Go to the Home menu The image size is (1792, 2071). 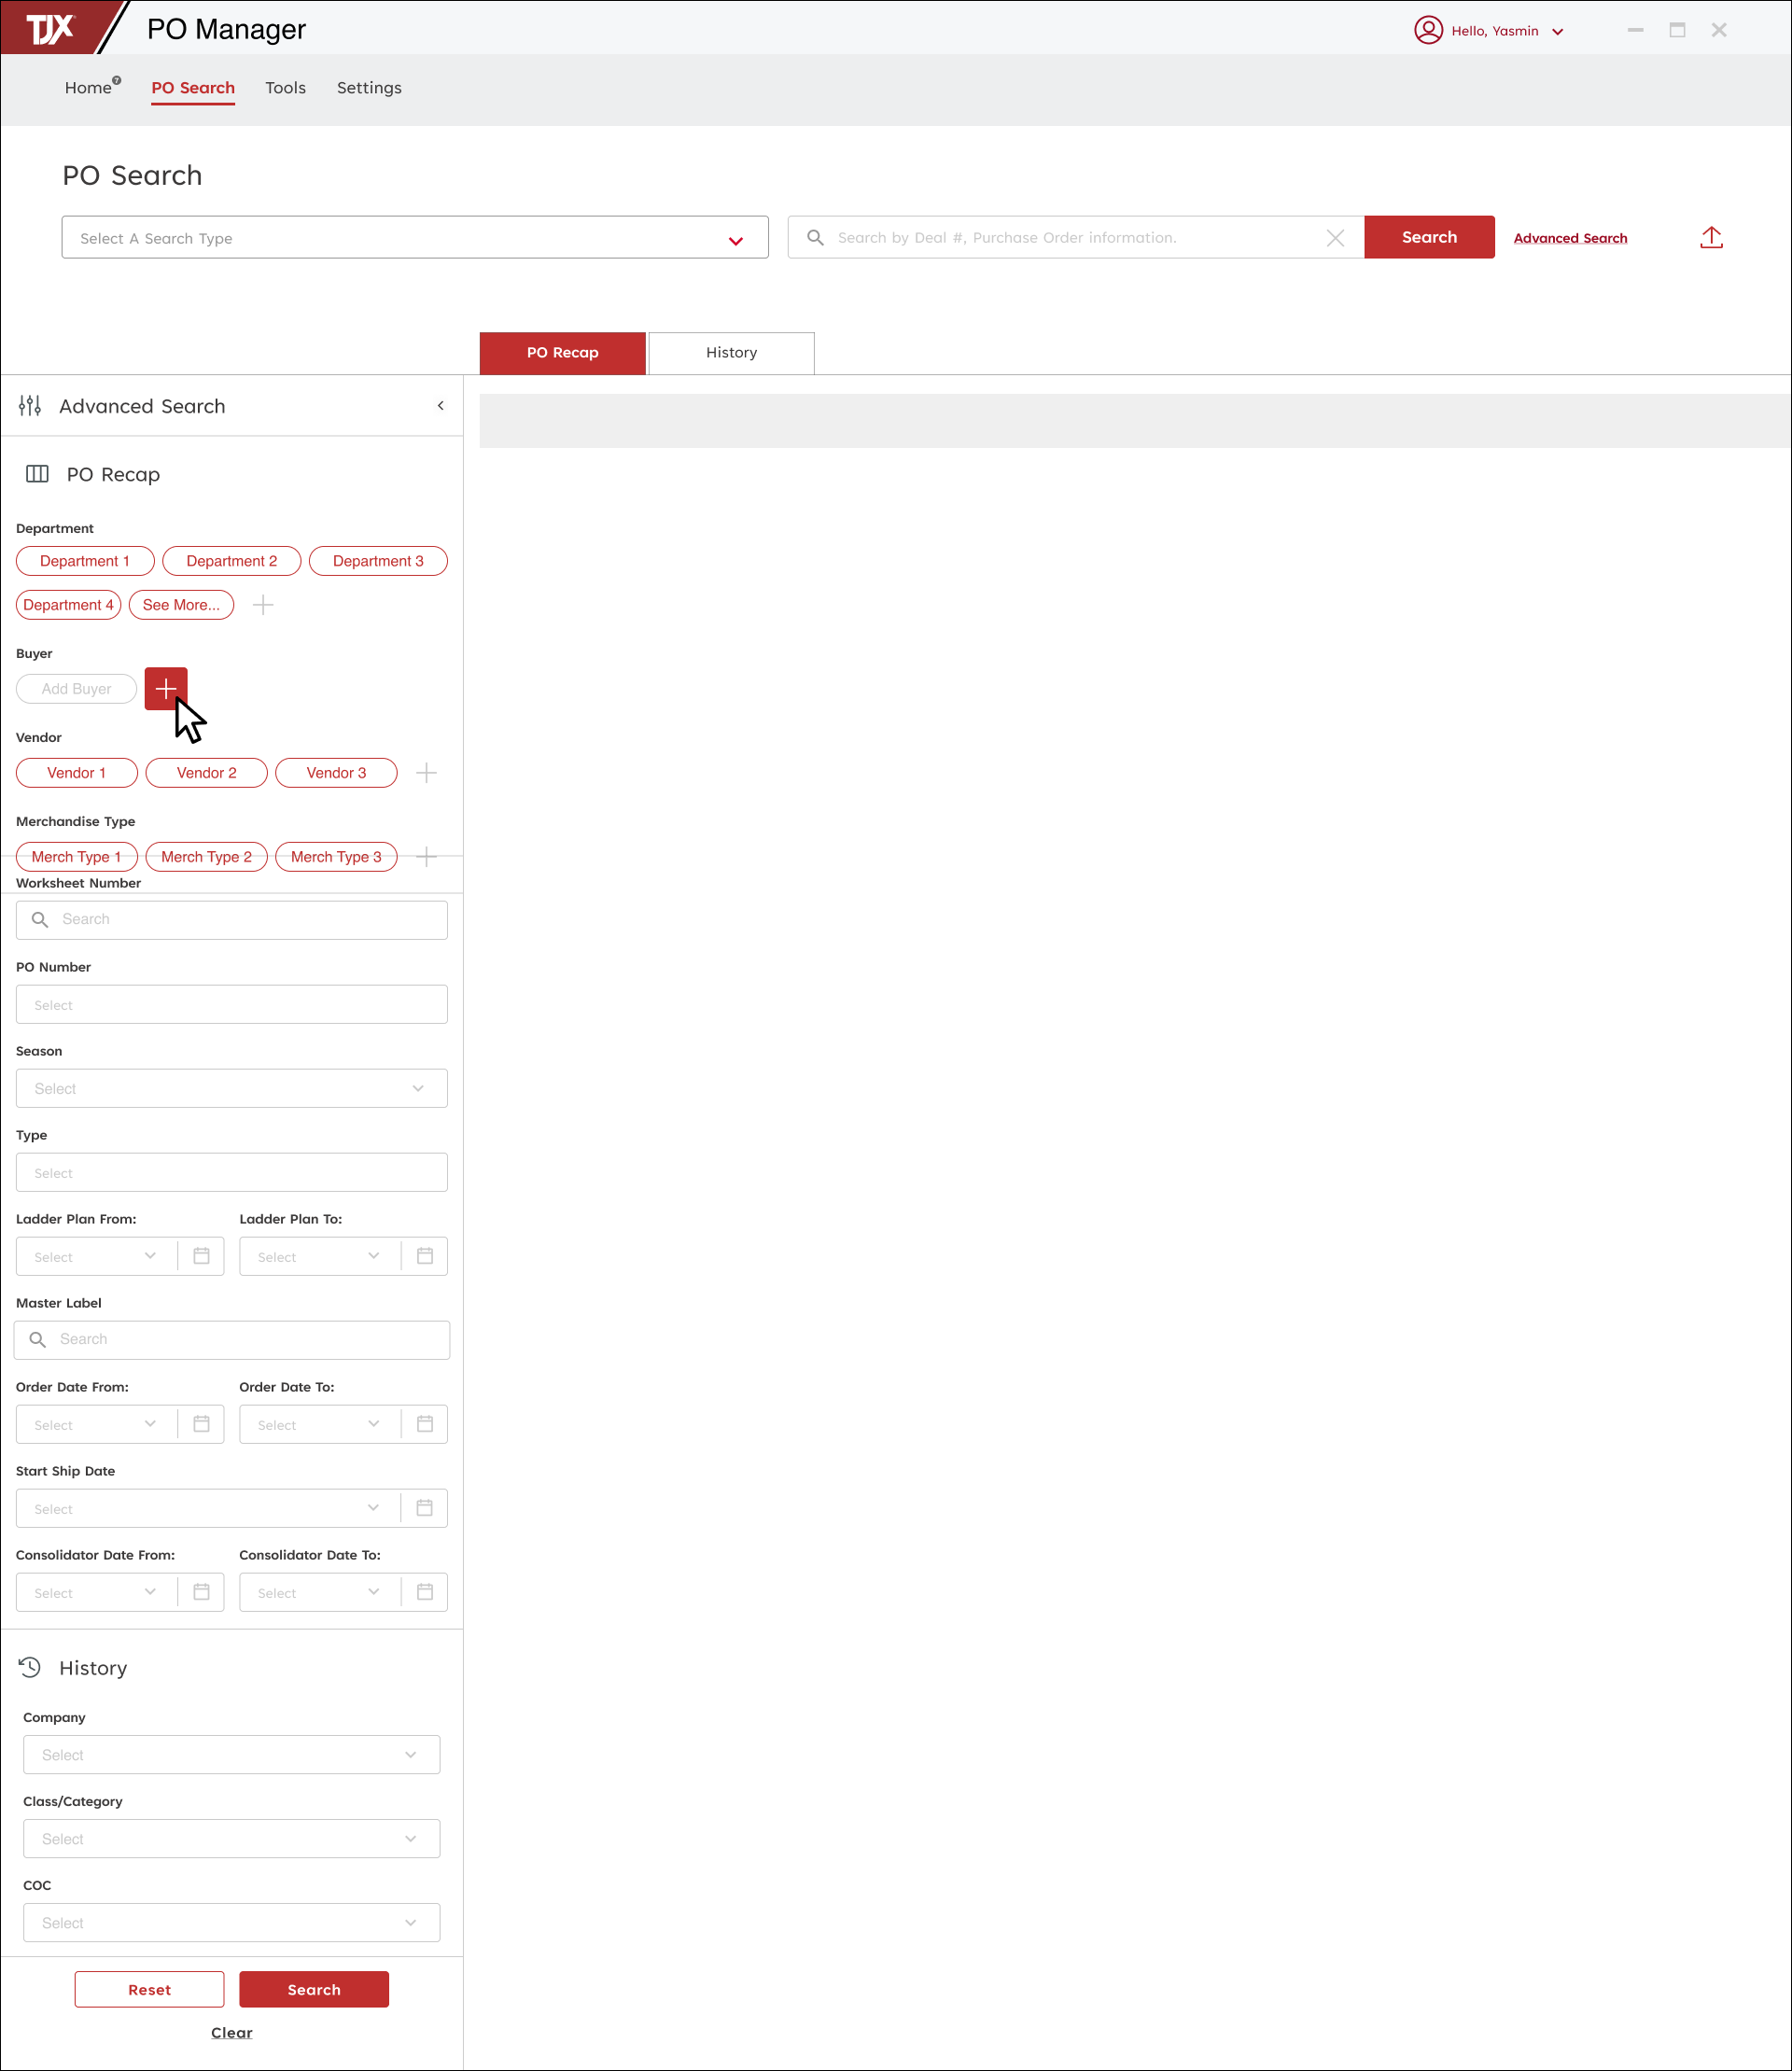[x=88, y=88]
